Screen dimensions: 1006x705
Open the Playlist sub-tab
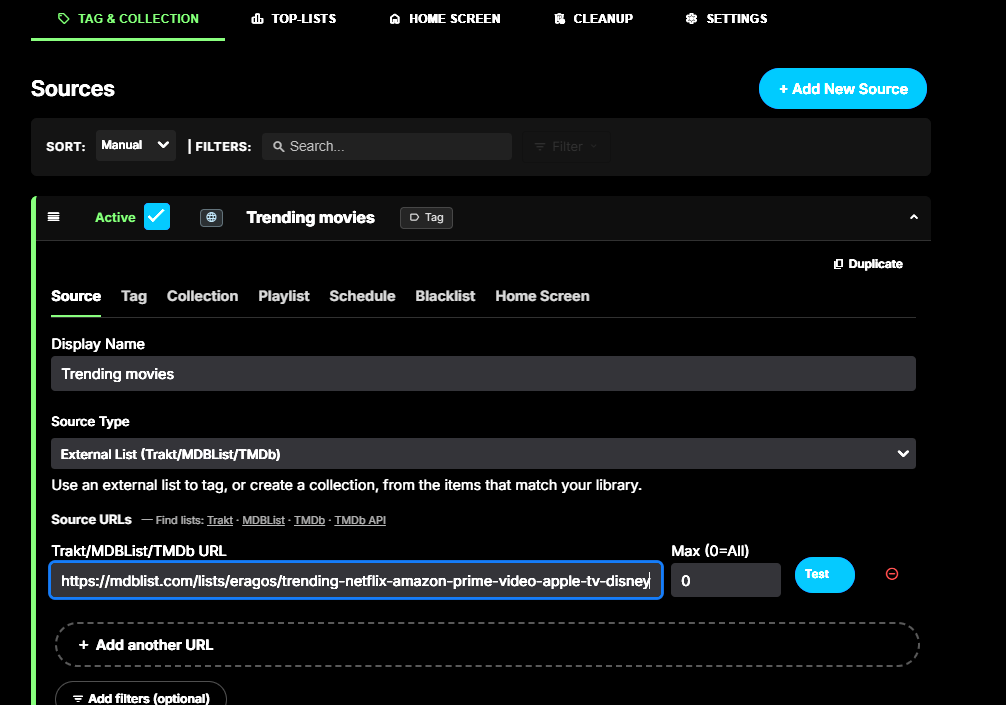[284, 296]
